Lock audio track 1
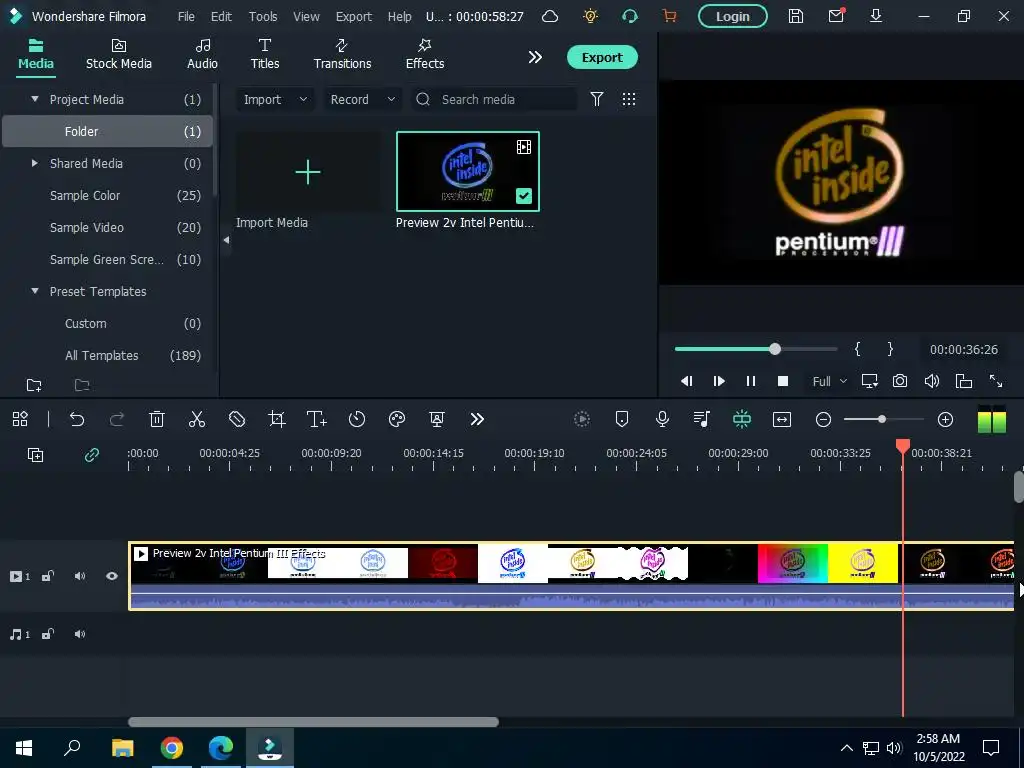 pos(48,634)
